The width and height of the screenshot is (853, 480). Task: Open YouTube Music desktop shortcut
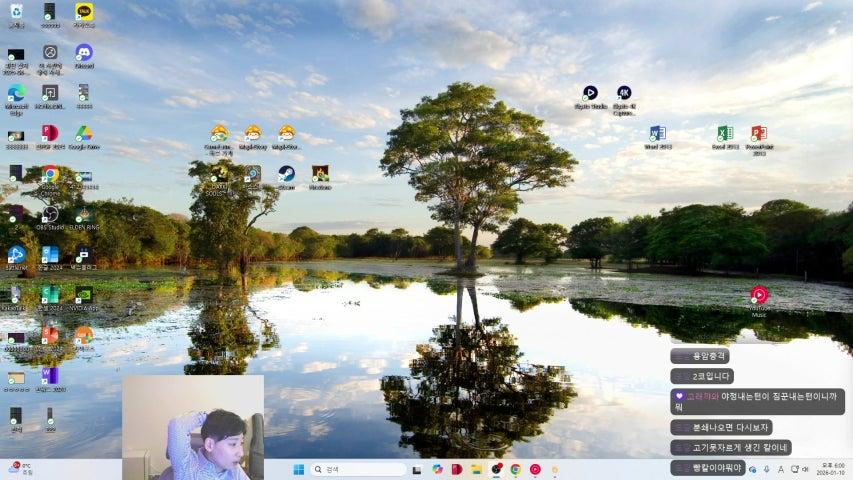point(759,300)
